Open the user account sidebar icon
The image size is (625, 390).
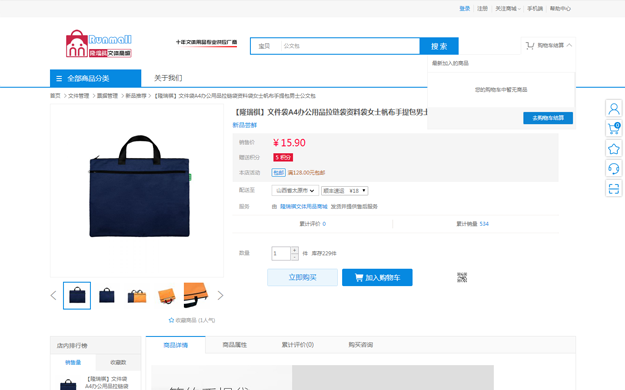(x=614, y=108)
